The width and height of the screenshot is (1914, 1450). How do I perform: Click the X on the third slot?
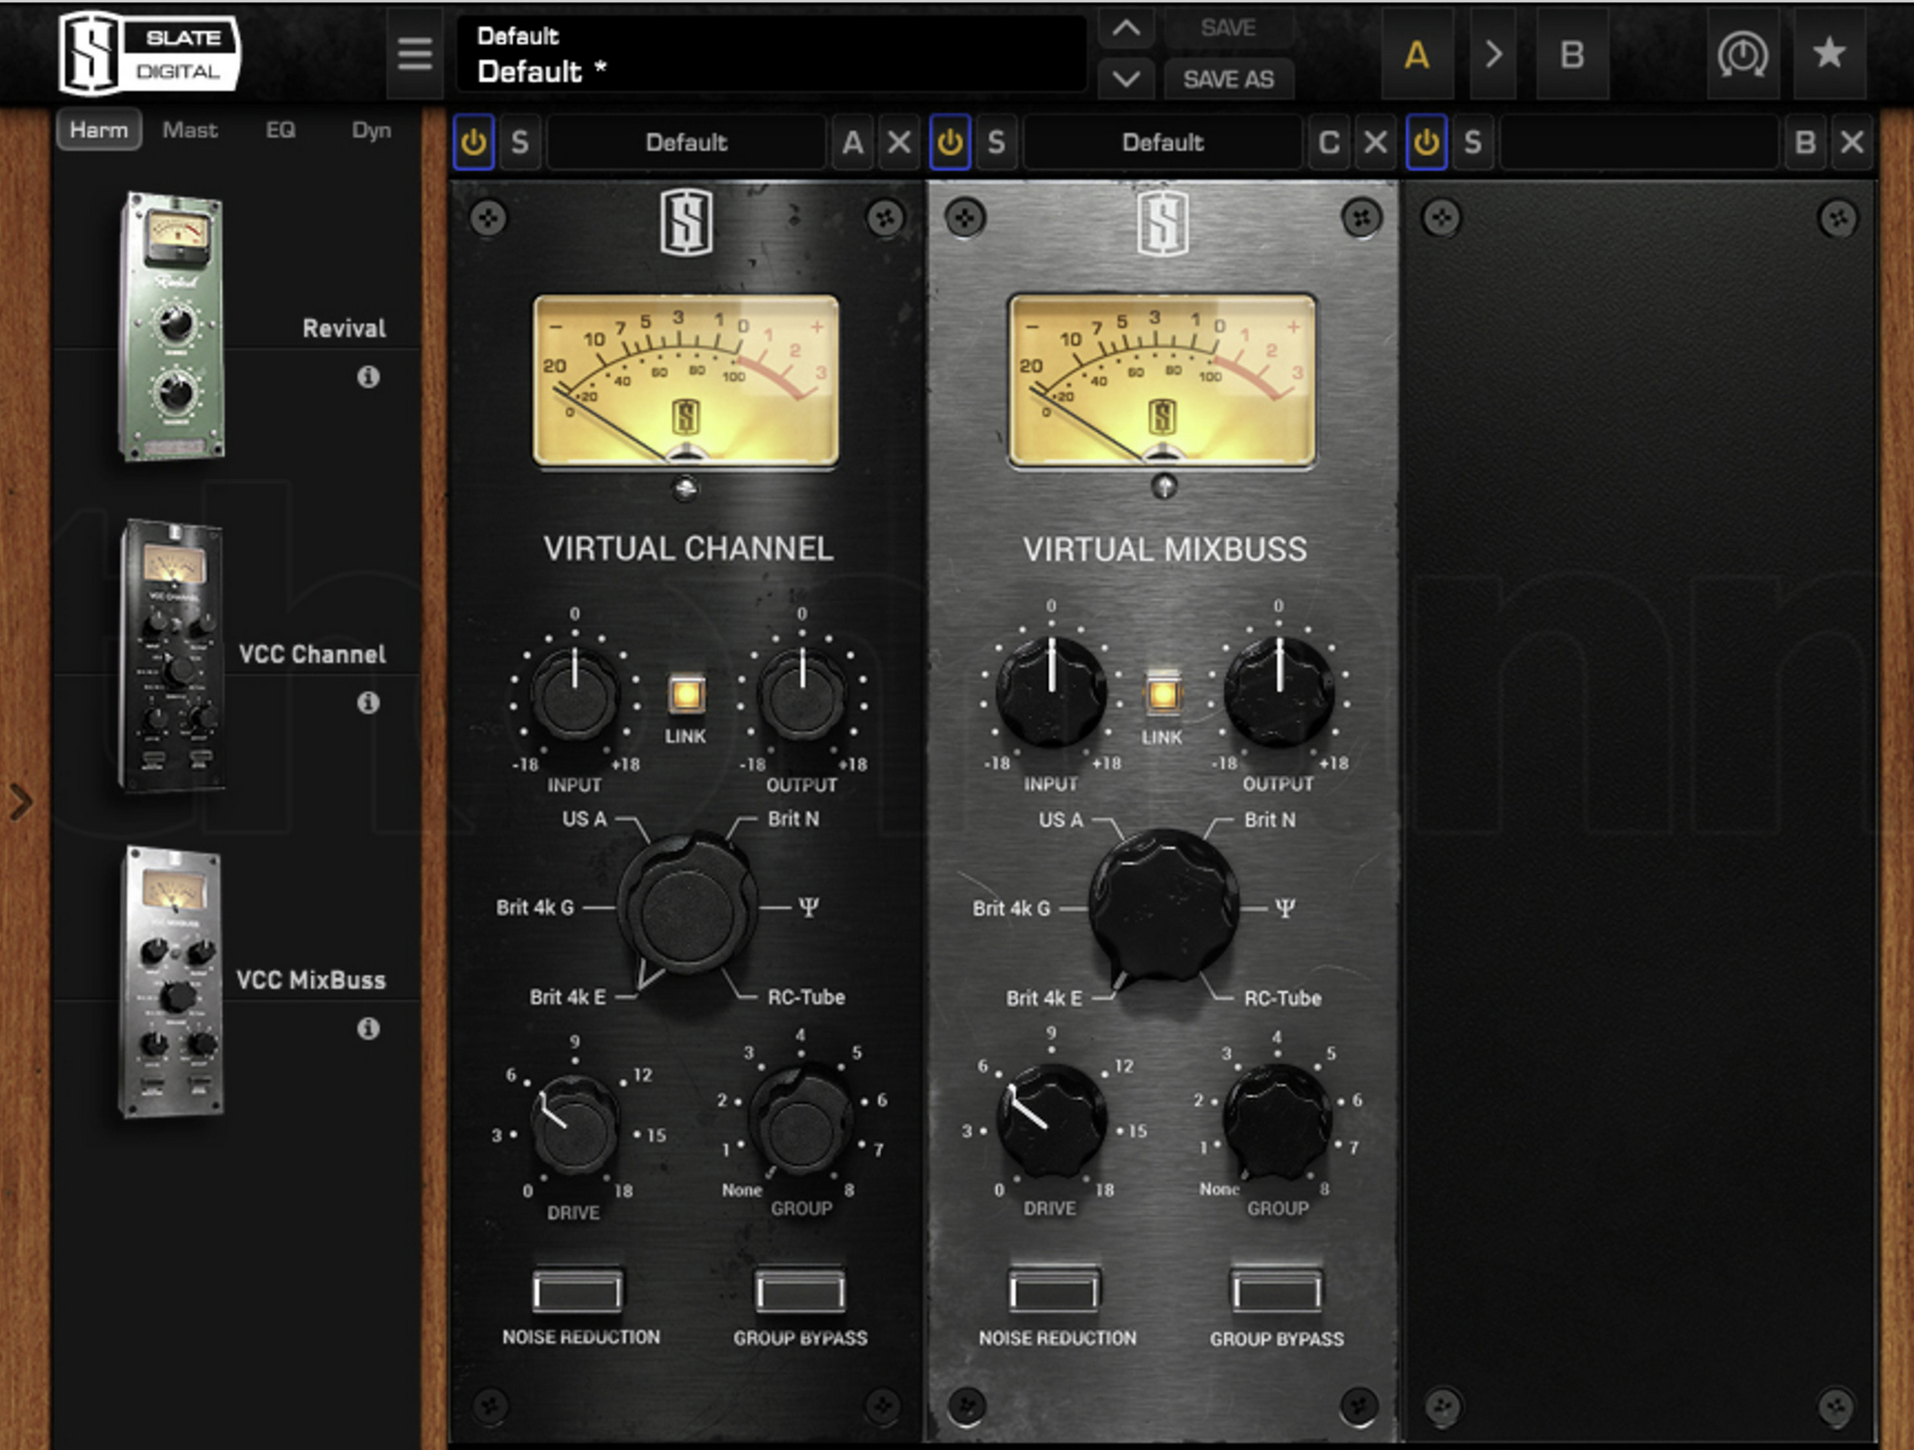(1852, 142)
